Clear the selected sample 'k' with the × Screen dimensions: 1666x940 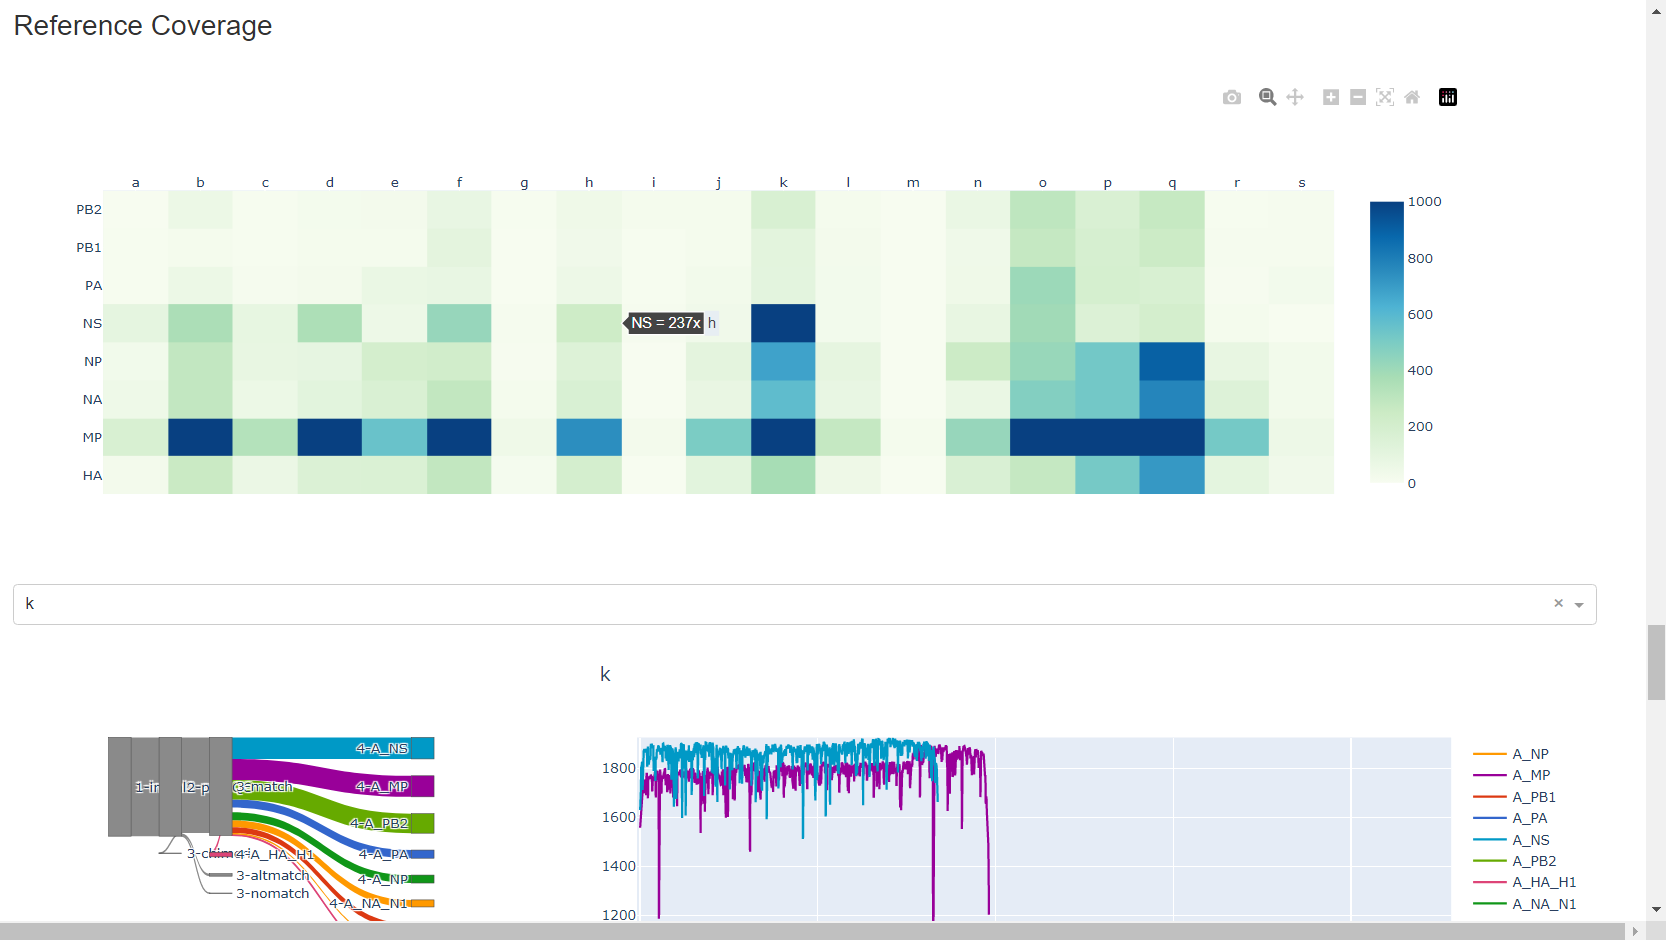(1558, 603)
